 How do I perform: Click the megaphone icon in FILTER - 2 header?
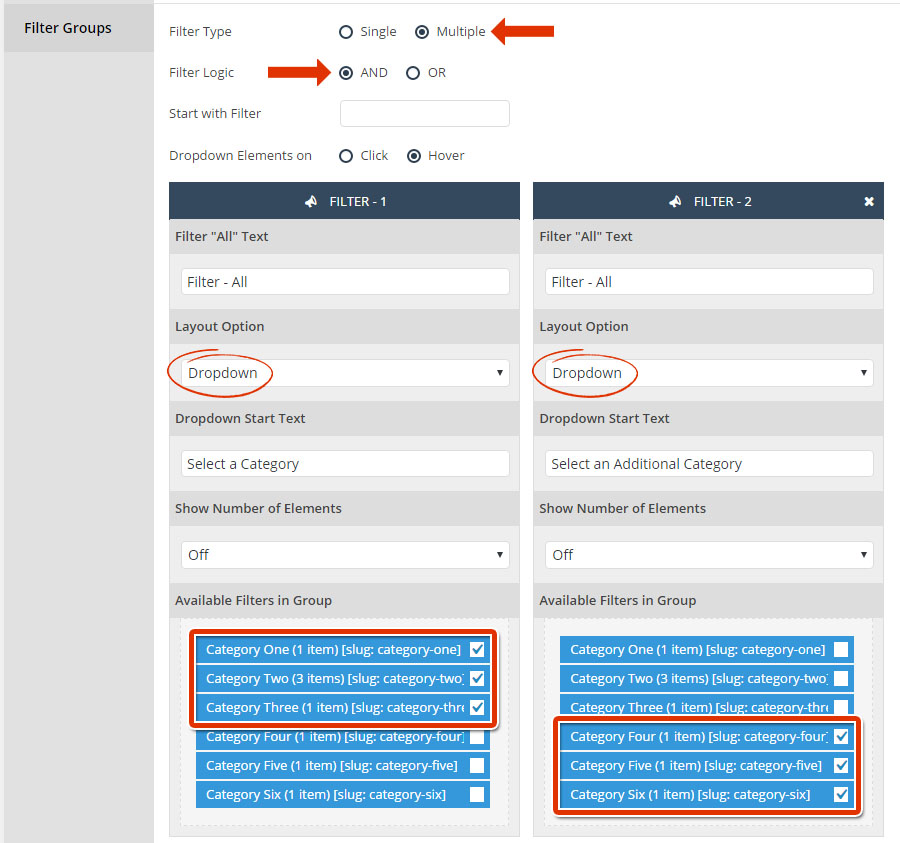pos(675,201)
